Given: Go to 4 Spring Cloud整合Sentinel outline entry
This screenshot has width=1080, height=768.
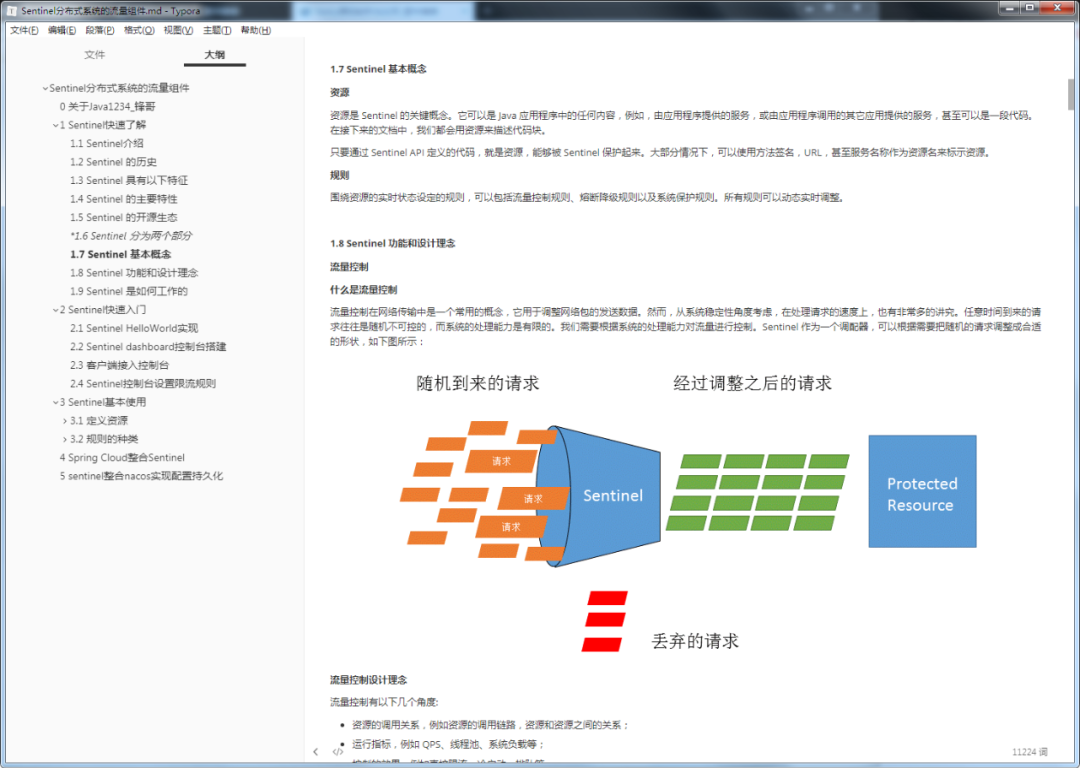Looking at the screenshot, I should (122, 457).
